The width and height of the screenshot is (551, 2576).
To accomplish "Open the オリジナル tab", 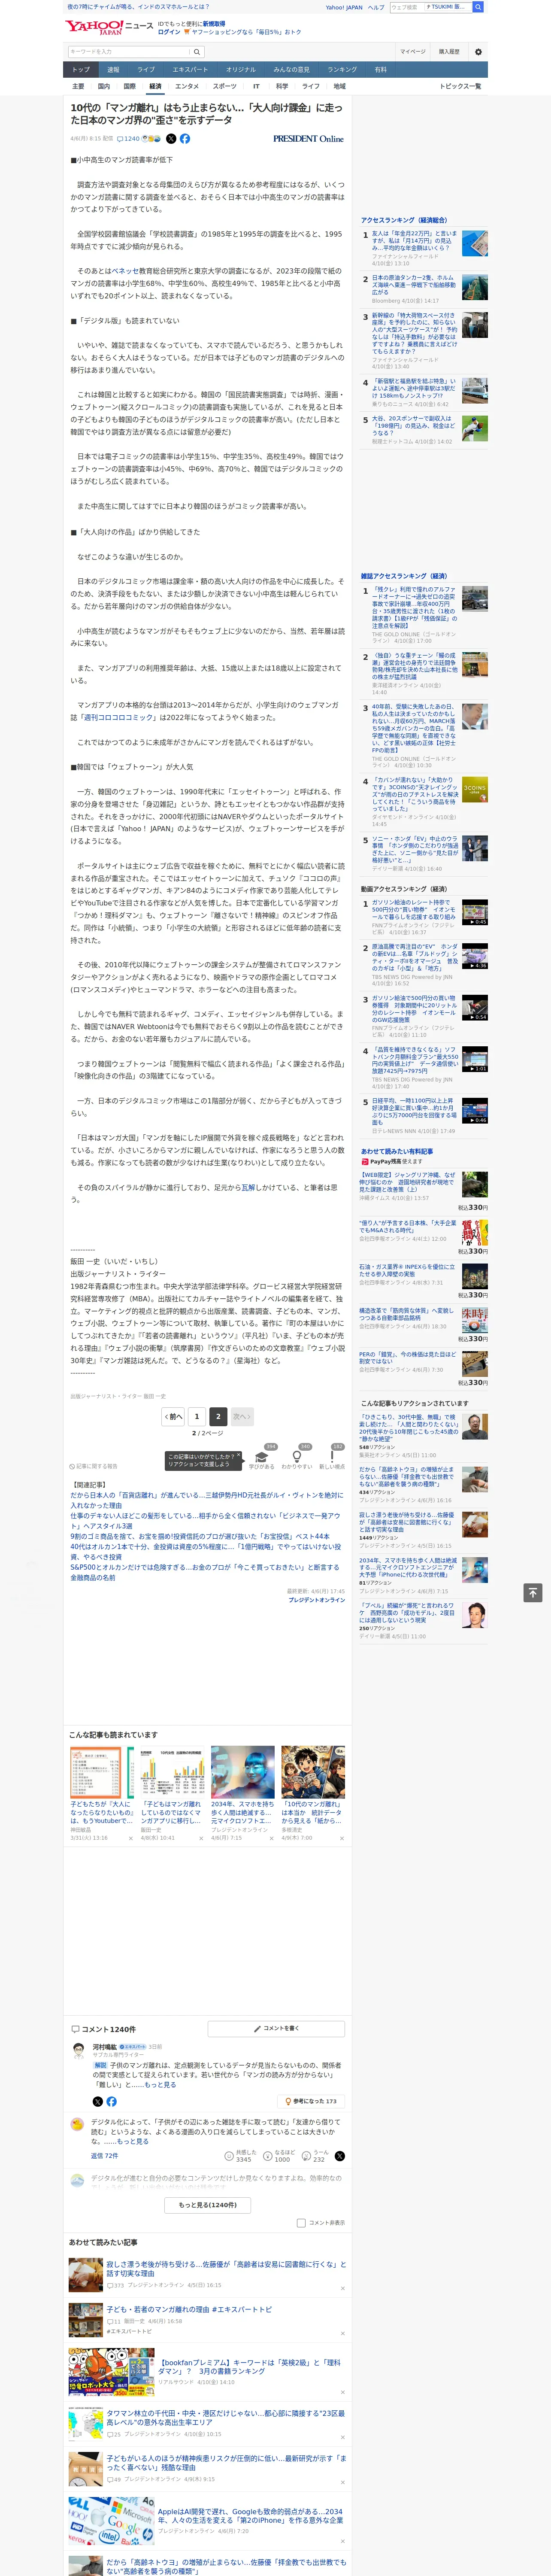I will pyautogui.click(x=241, y=70).
